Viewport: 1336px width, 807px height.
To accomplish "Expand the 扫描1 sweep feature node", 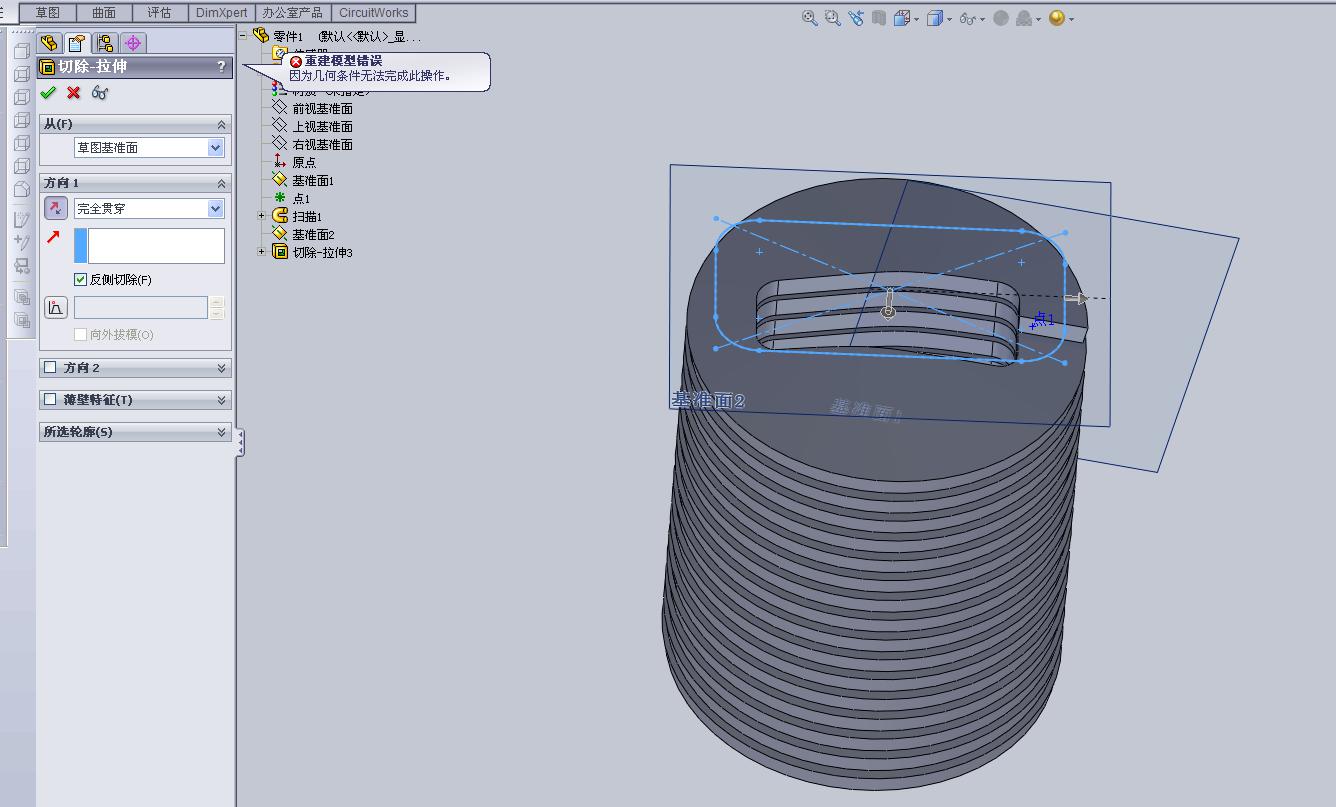I will pos(262,216).
